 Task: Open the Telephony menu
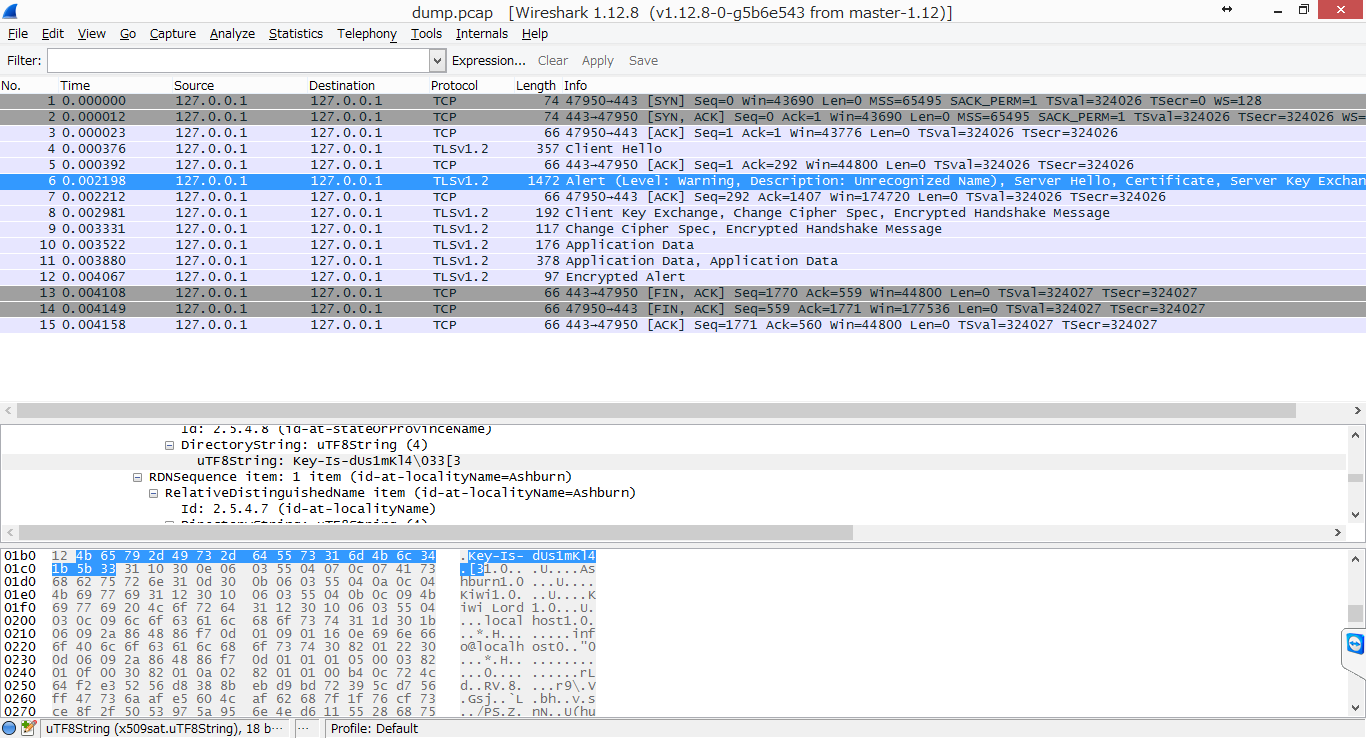[367, 33]
